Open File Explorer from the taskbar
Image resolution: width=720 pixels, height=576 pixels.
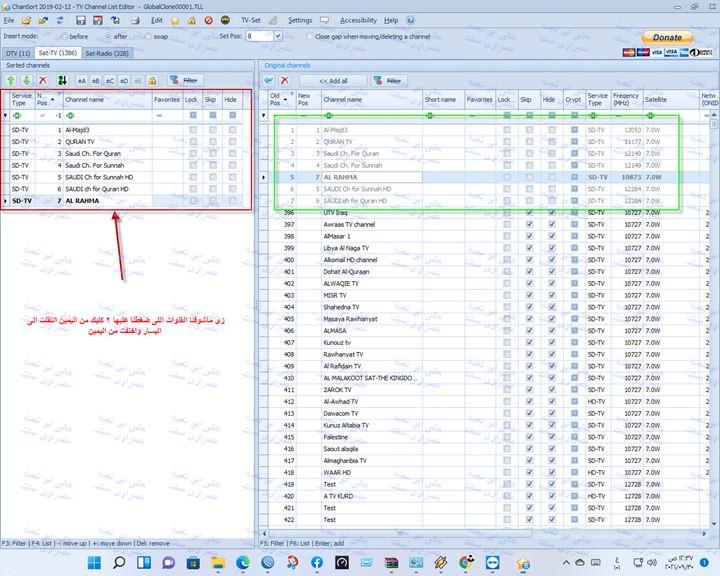point(218,562)
